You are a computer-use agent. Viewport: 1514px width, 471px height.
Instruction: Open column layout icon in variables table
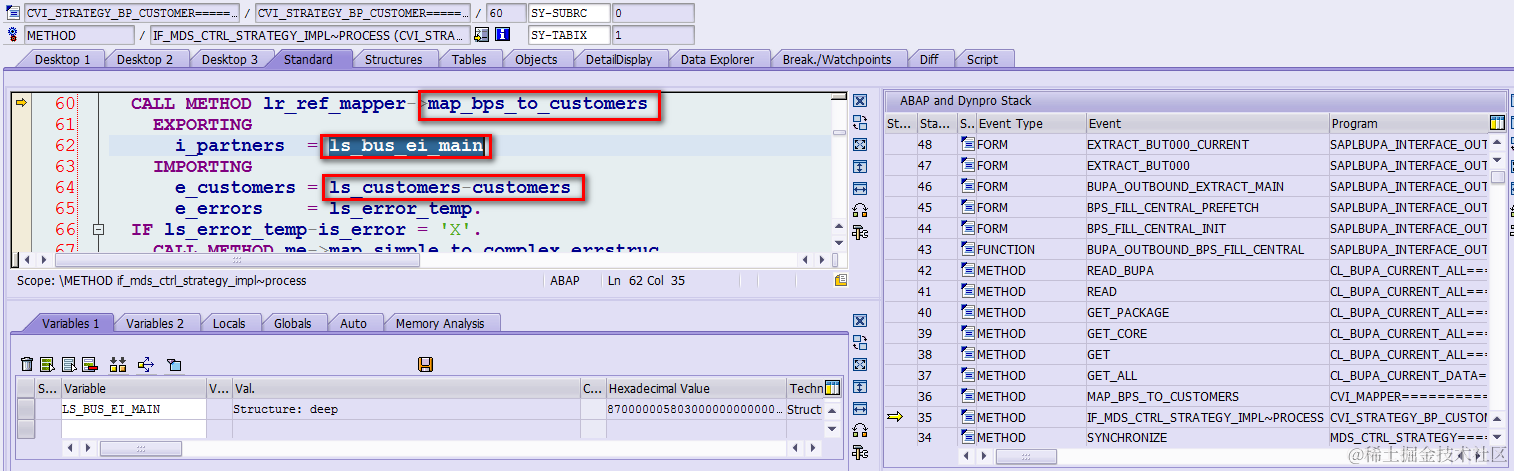coord(832,388)
